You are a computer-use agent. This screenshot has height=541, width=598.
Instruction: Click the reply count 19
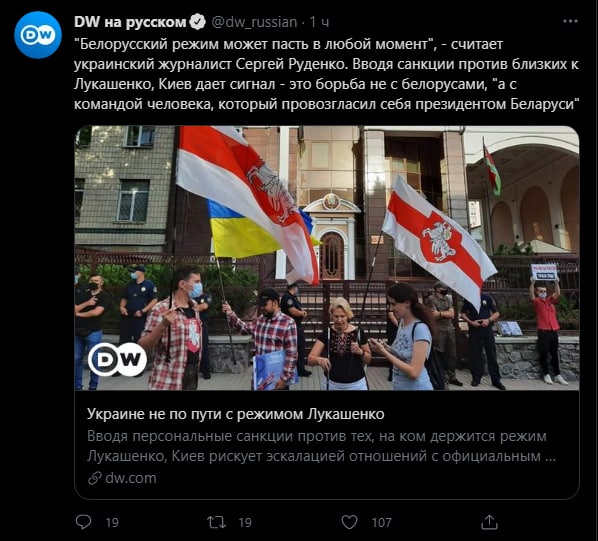click(112, 522)
